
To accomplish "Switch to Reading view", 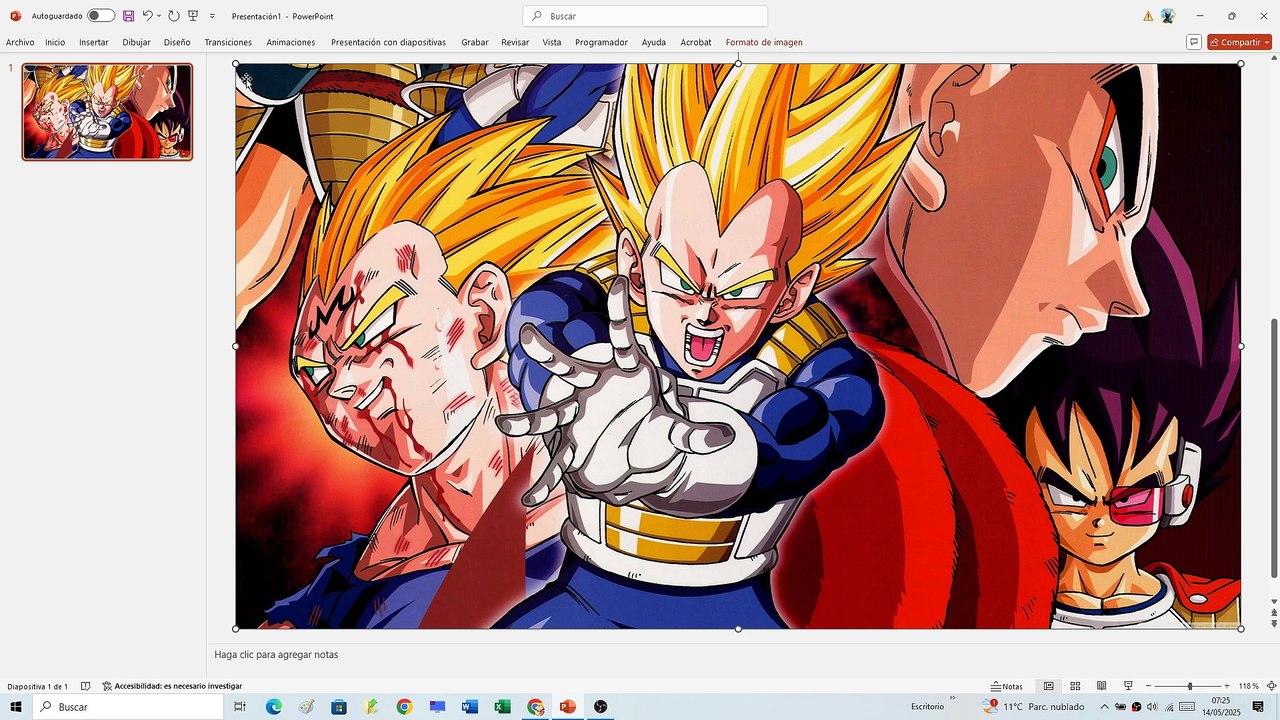I will coord(1101,686).
